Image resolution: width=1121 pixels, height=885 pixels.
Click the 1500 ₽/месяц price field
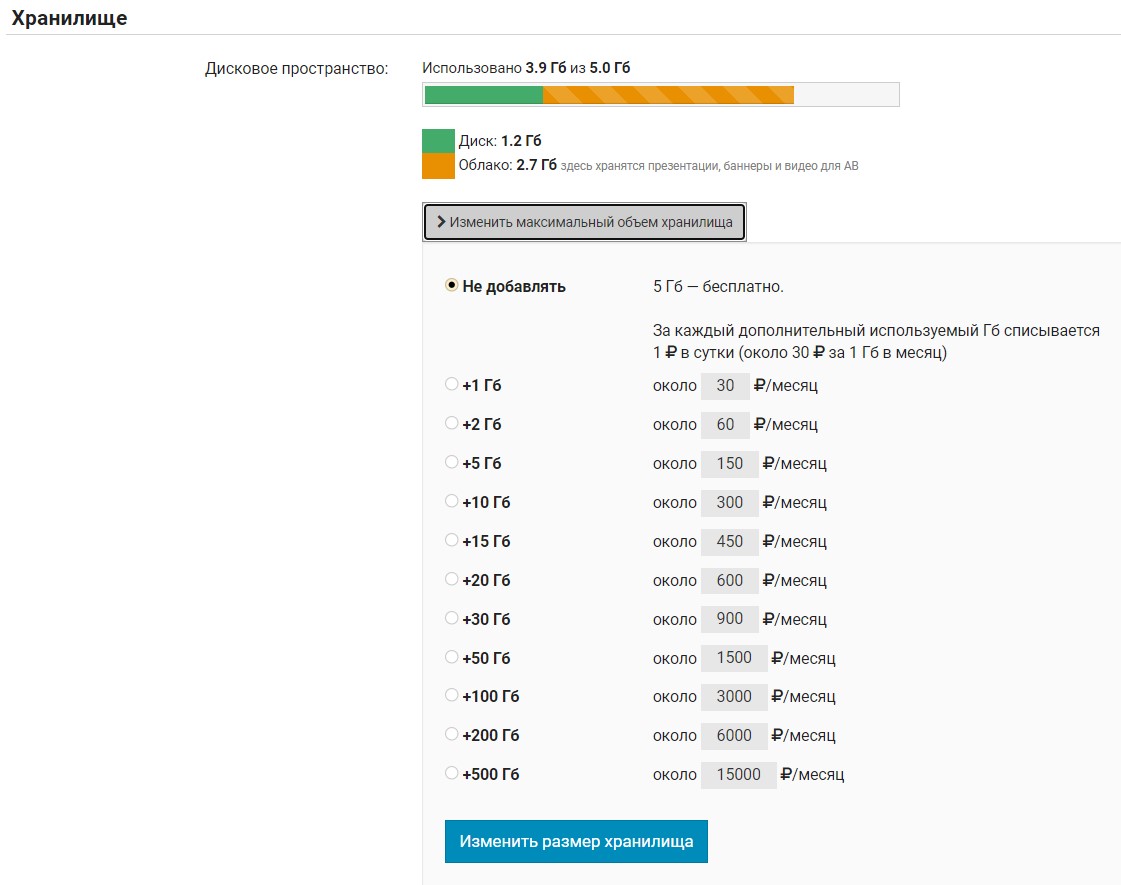[x=734, y=658]
